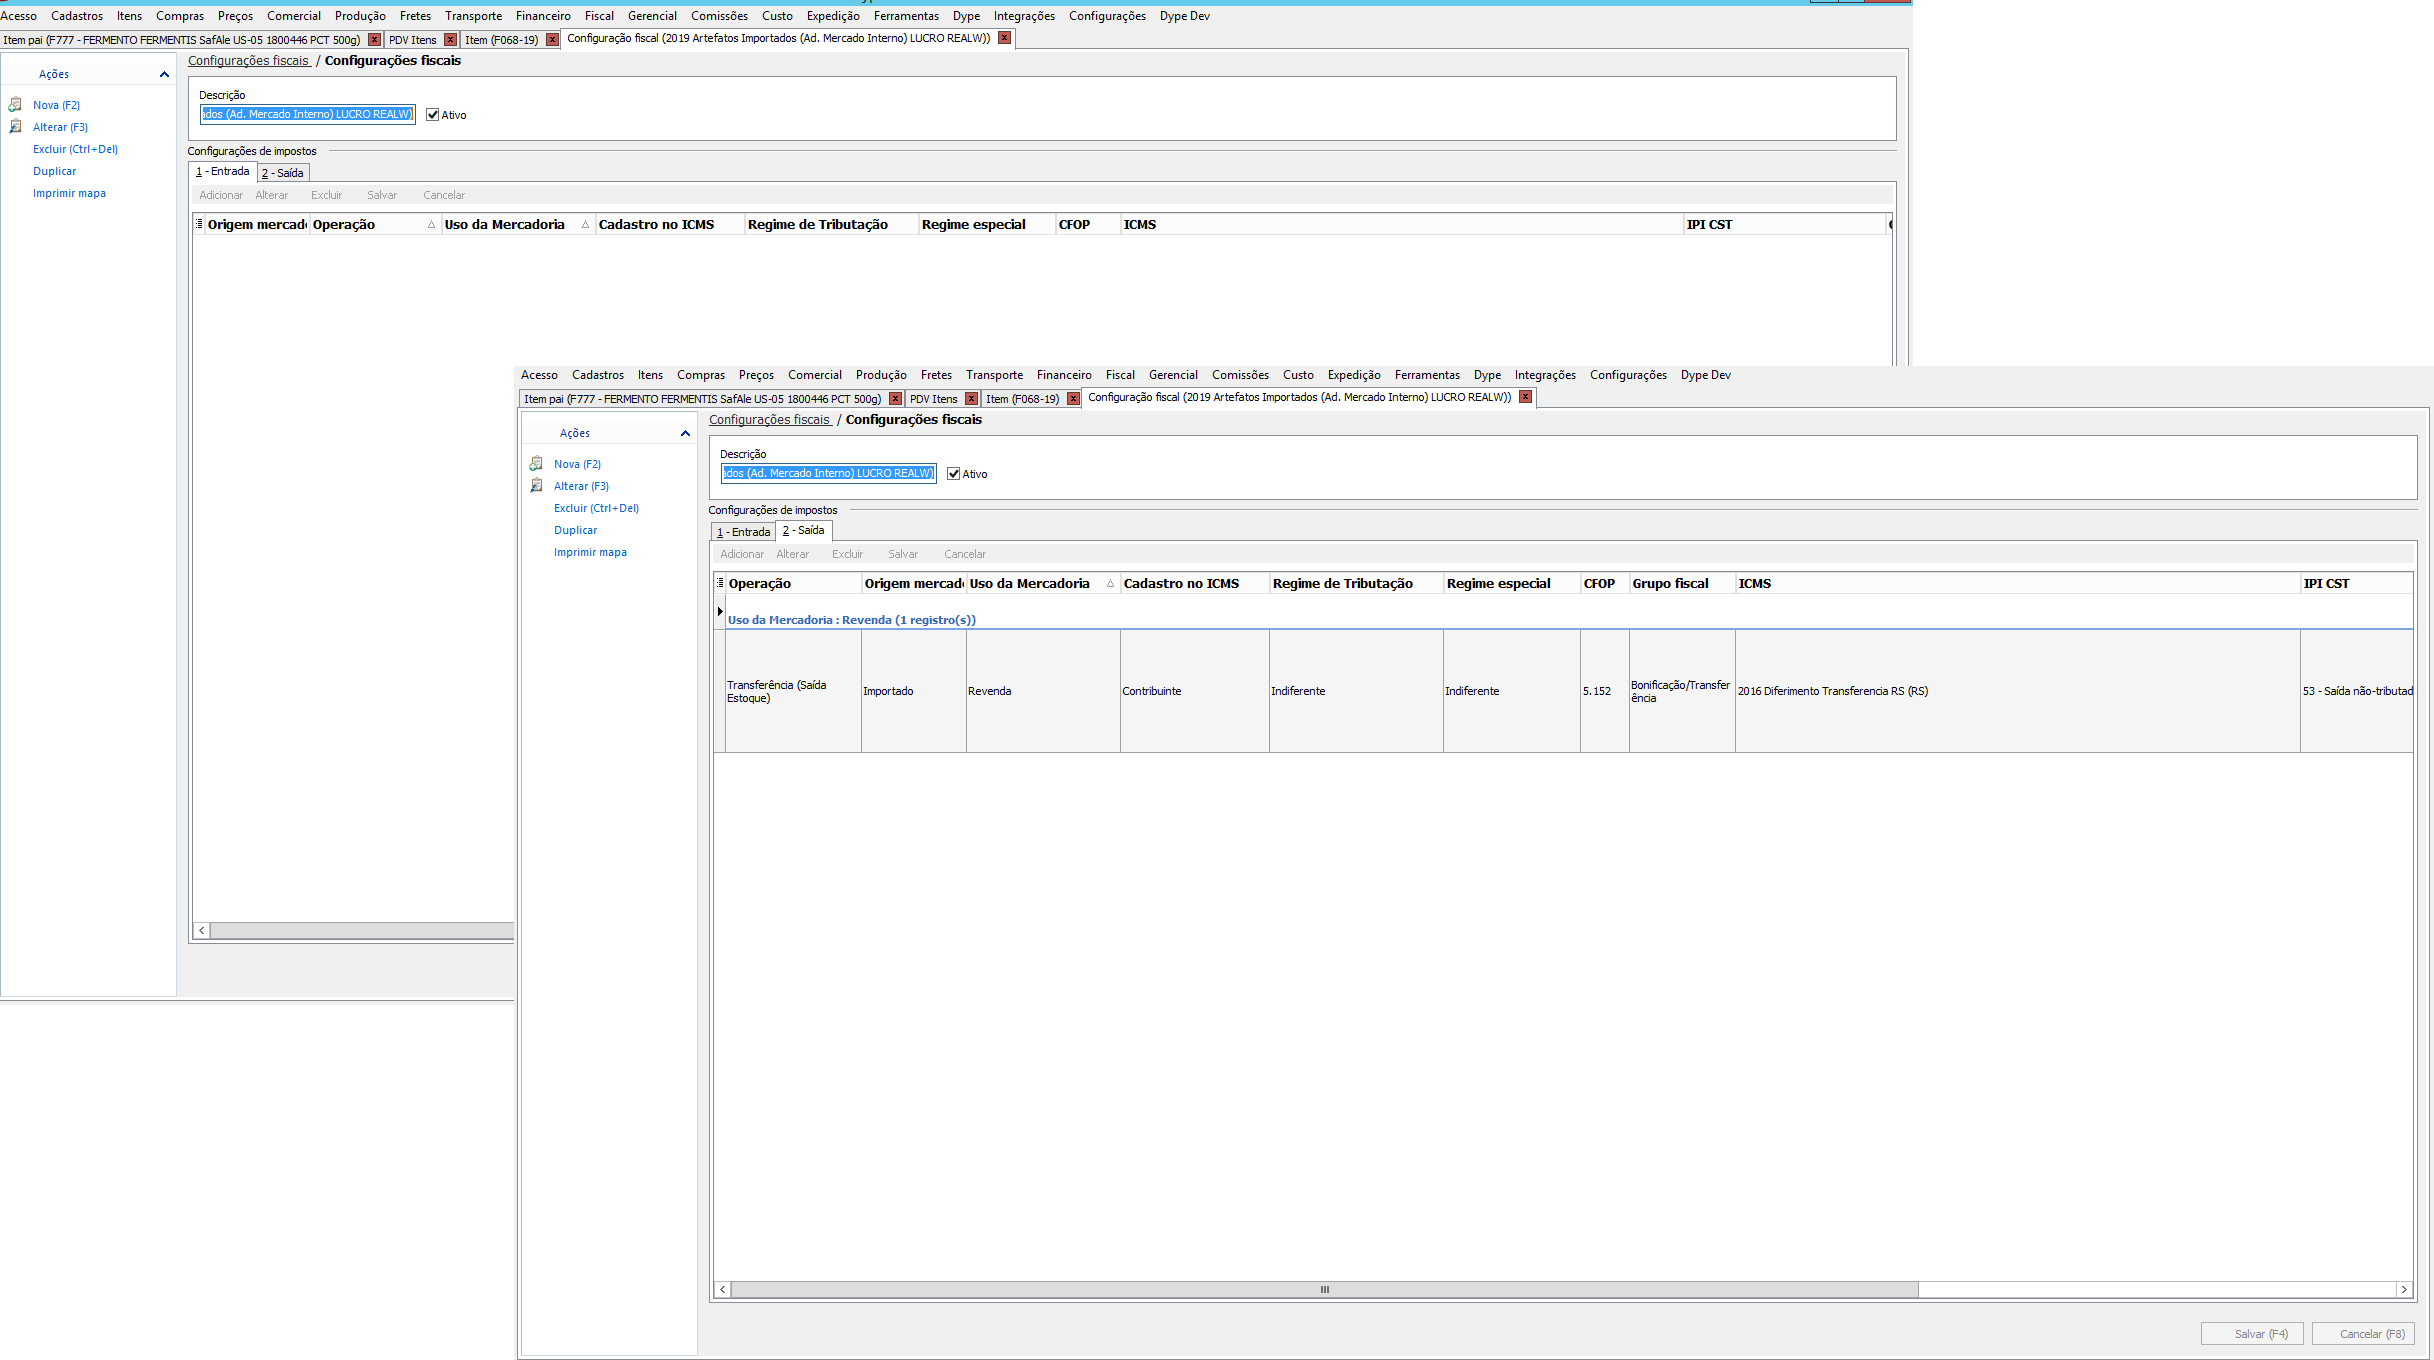Screen dimensions: 2434x1360
Task: Click Alterar in front window grid toolbar
Action: tap(793, 554)
